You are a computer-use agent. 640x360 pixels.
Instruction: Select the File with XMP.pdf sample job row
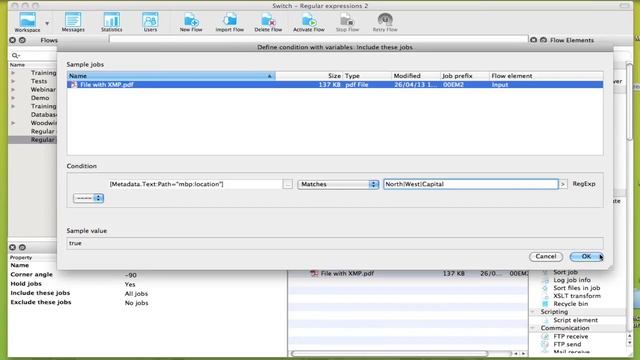pyautogui.click(x=335, y=84)
